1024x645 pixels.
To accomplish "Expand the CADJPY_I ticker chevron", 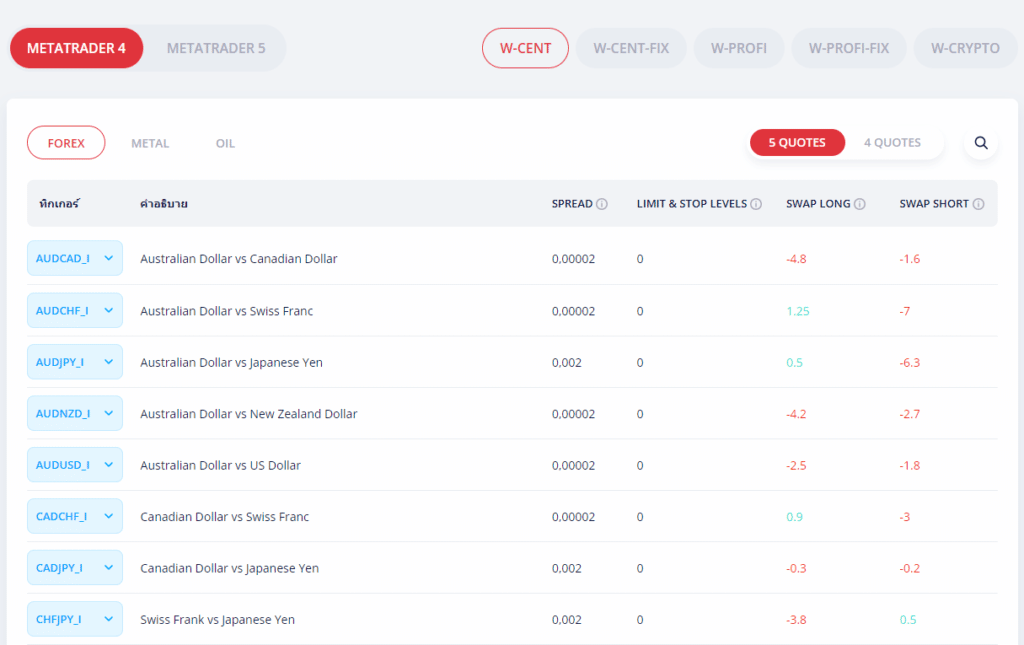I will point(108,568).
